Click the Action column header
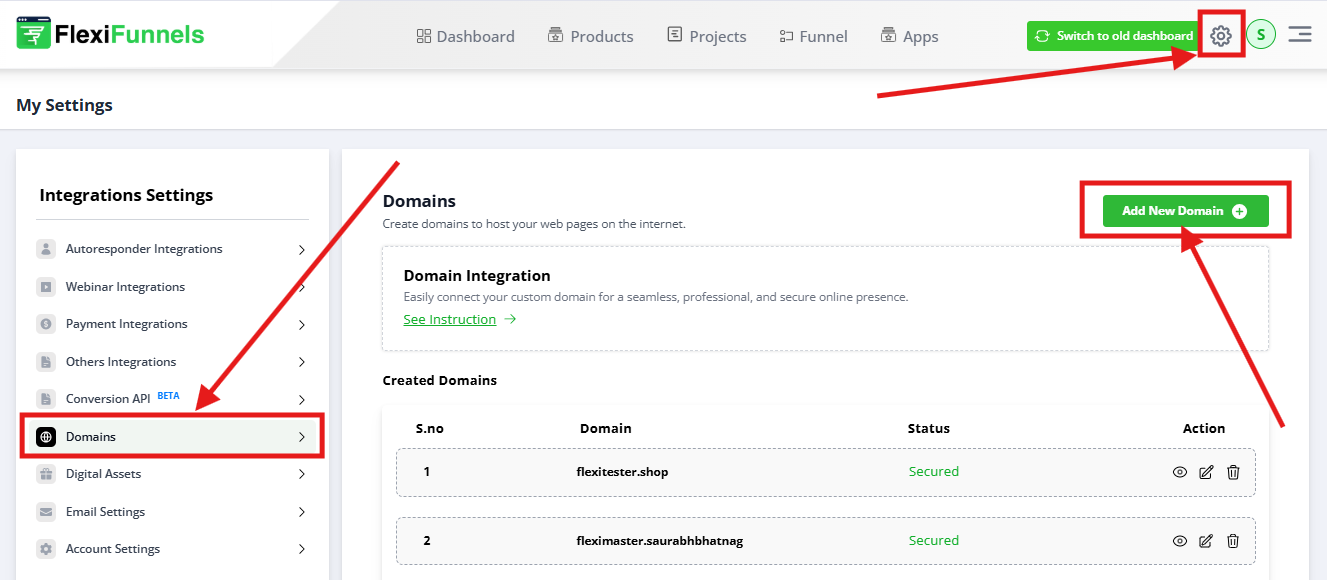1327x580 pixels. (x=1204, y=428)
